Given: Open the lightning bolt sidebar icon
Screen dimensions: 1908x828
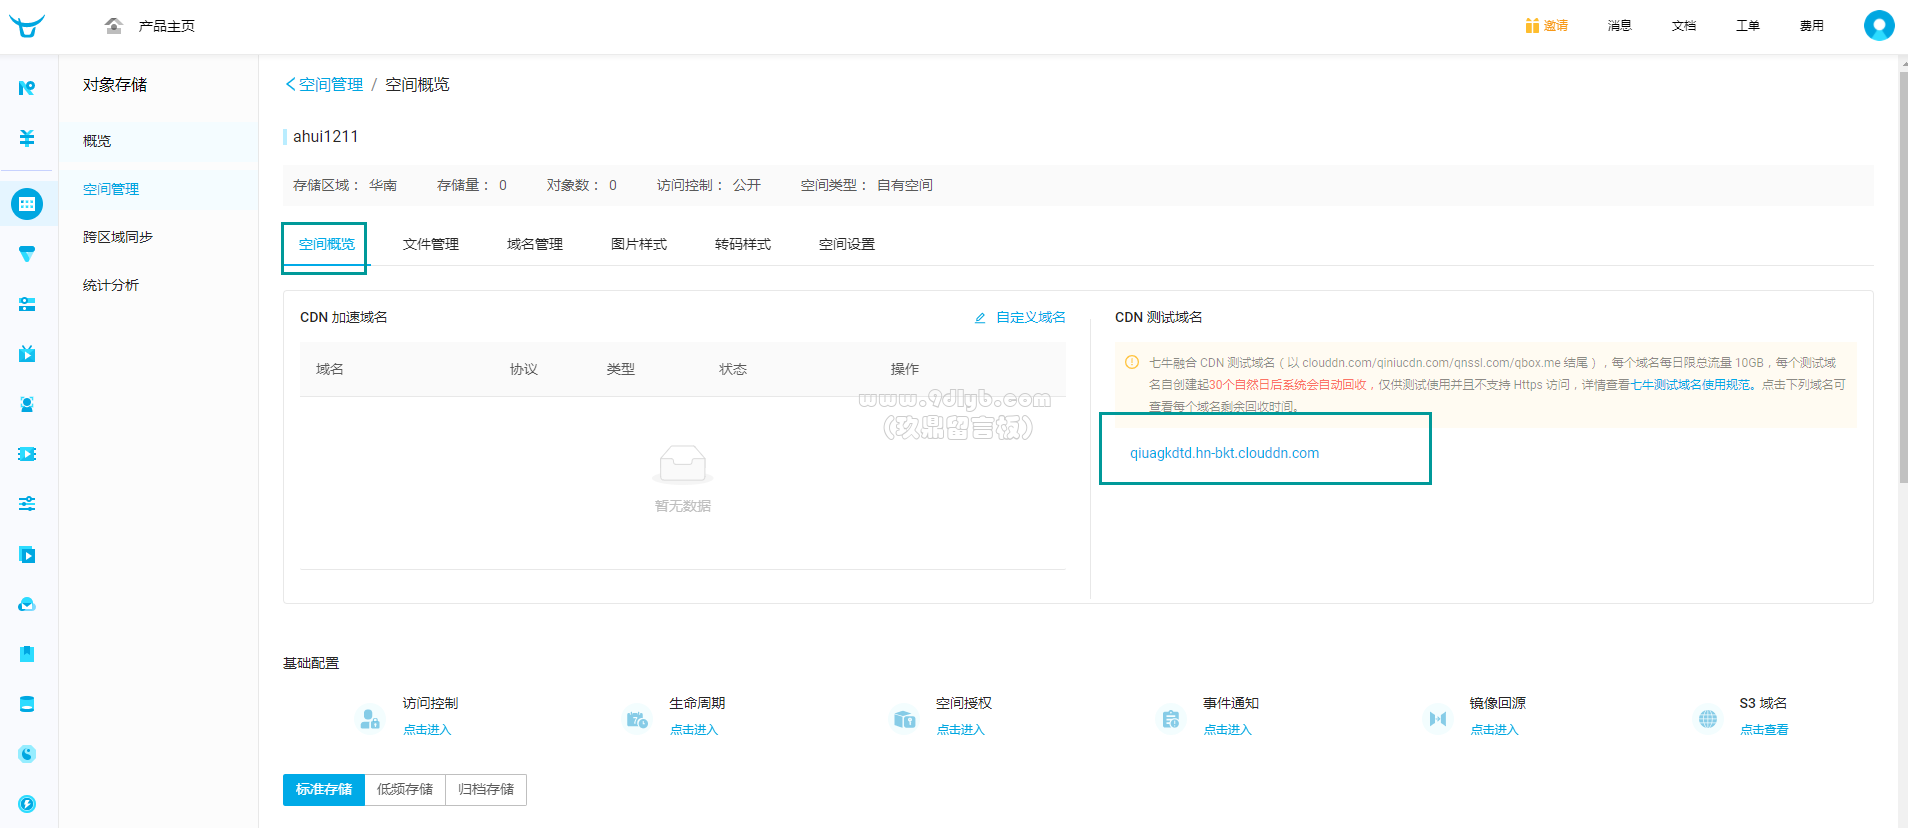Looking at the screenshot, I should (27, 804).
